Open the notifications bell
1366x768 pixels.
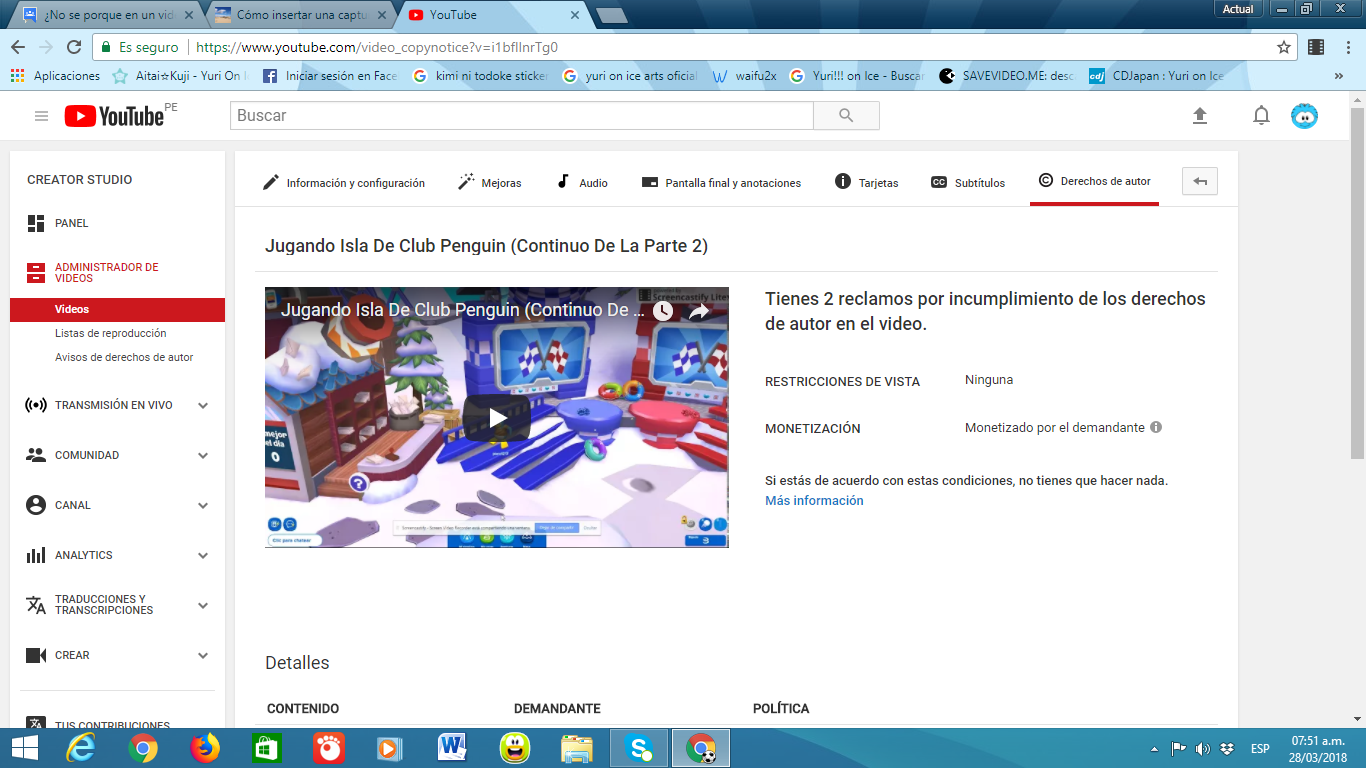point(1261,116)
